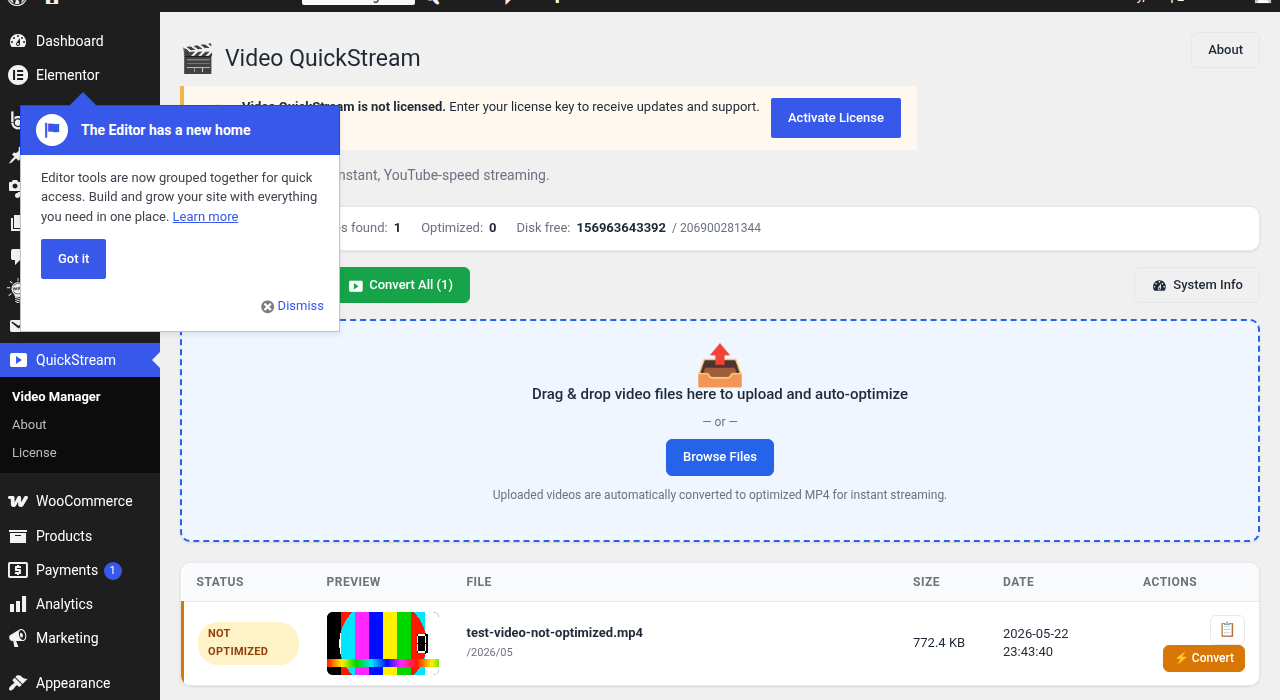
Task: Convert test-video-not-optimized.mp4 with orange Convert button
Action: point(1204,658)
